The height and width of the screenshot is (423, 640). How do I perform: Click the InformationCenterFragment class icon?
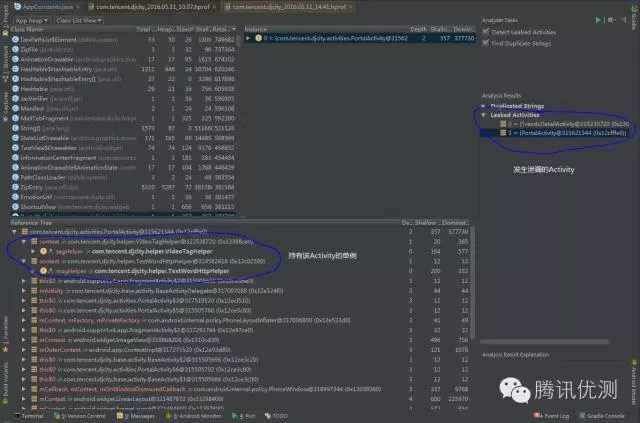[x=16, y=158]
